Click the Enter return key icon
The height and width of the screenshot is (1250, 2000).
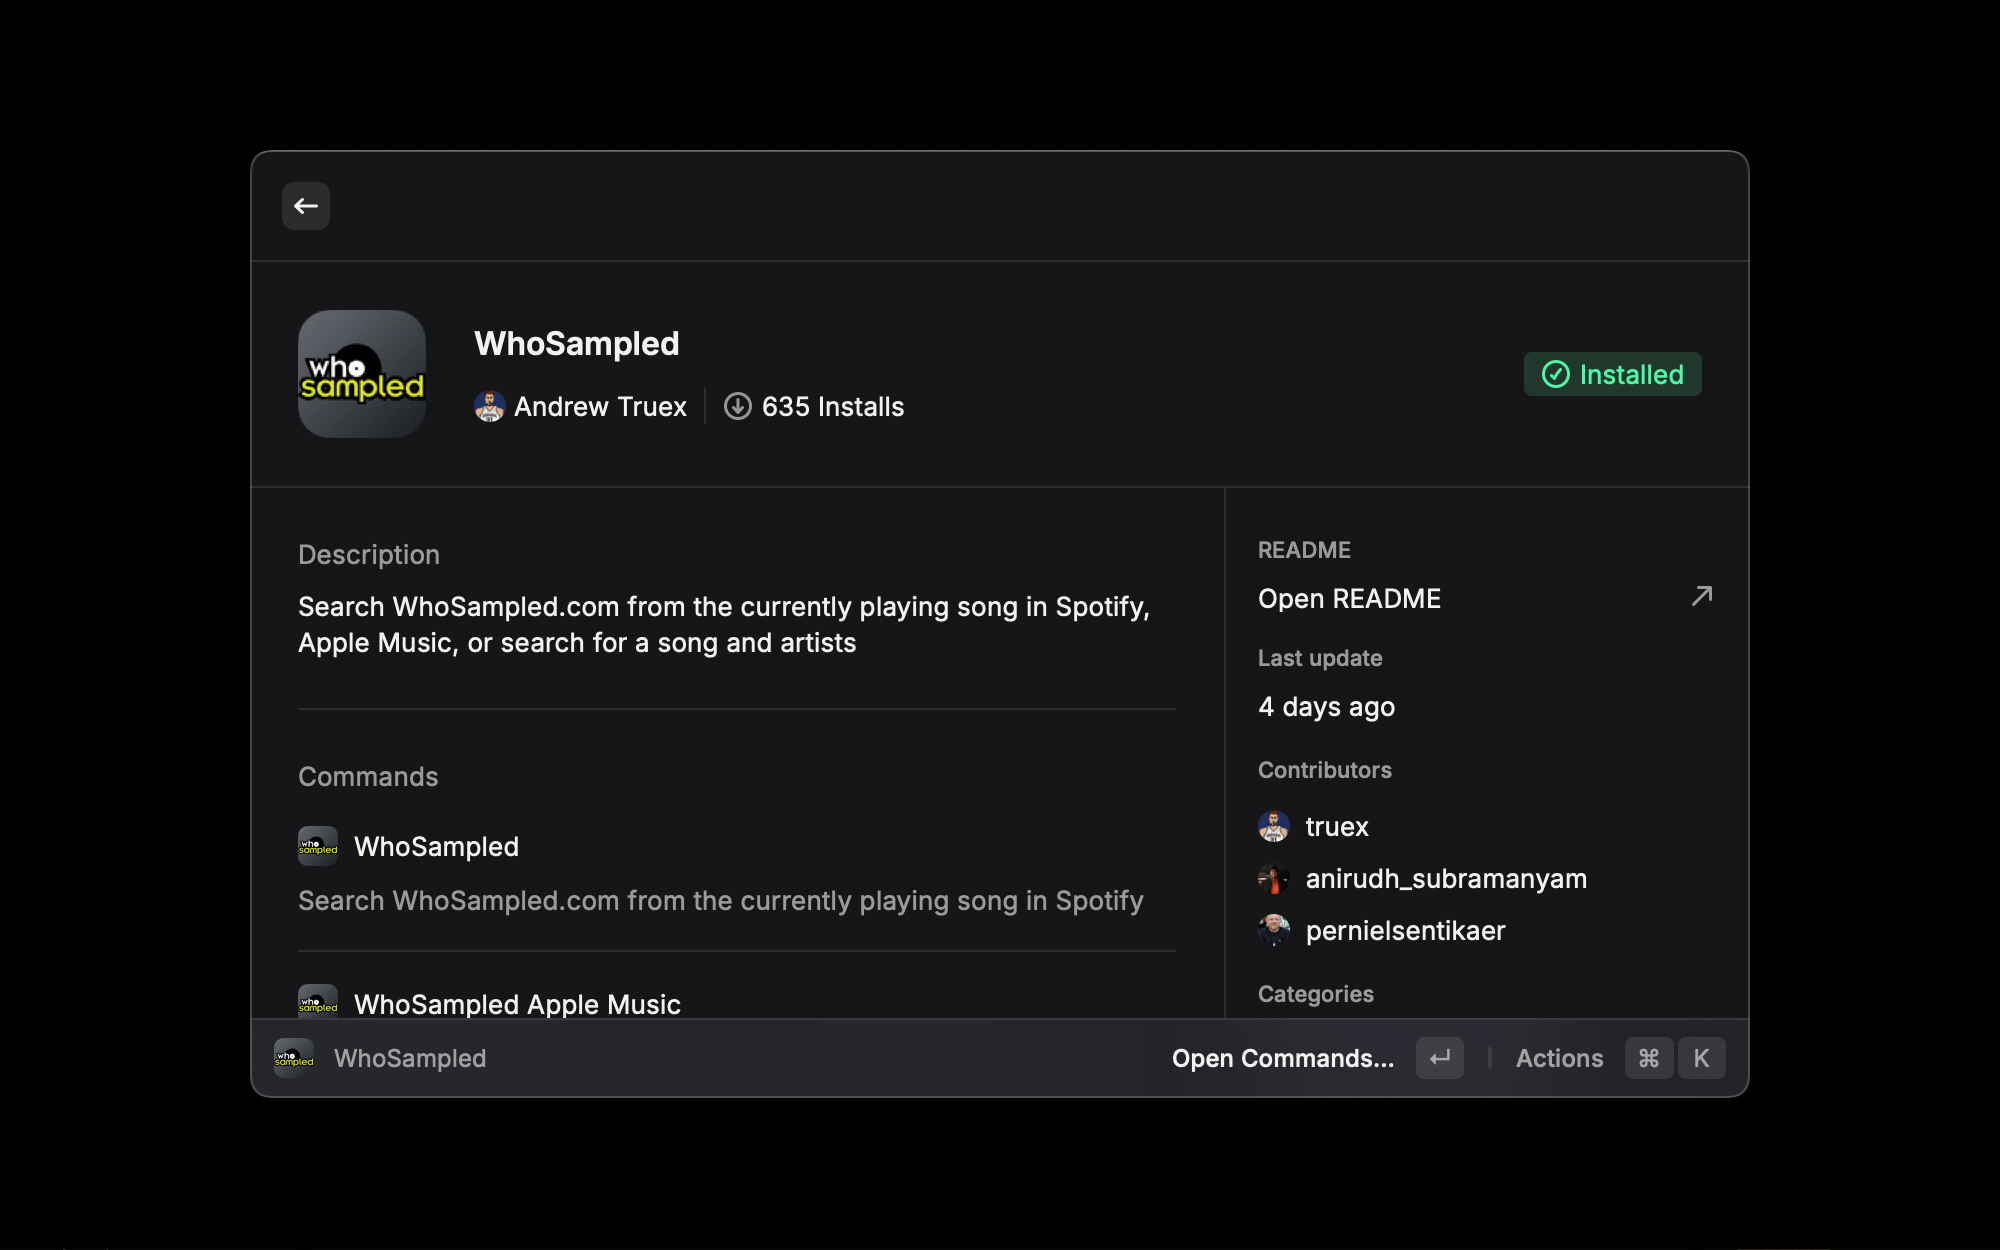(x=1440, y=1058)
